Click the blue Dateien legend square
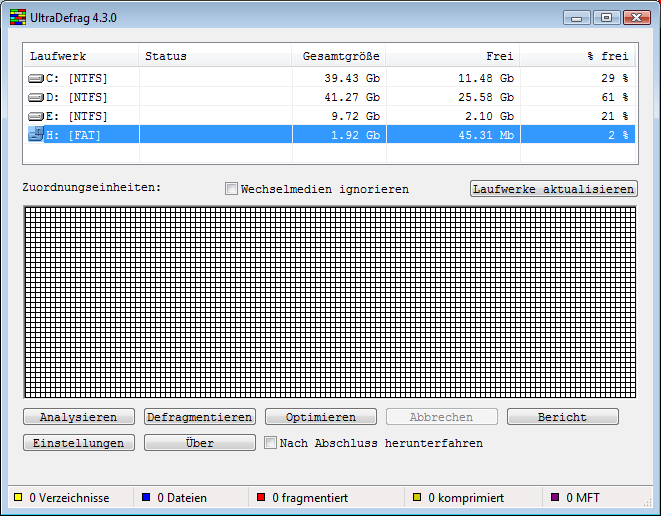Screen dimensions: 661x516 click(x=146, y=497)
